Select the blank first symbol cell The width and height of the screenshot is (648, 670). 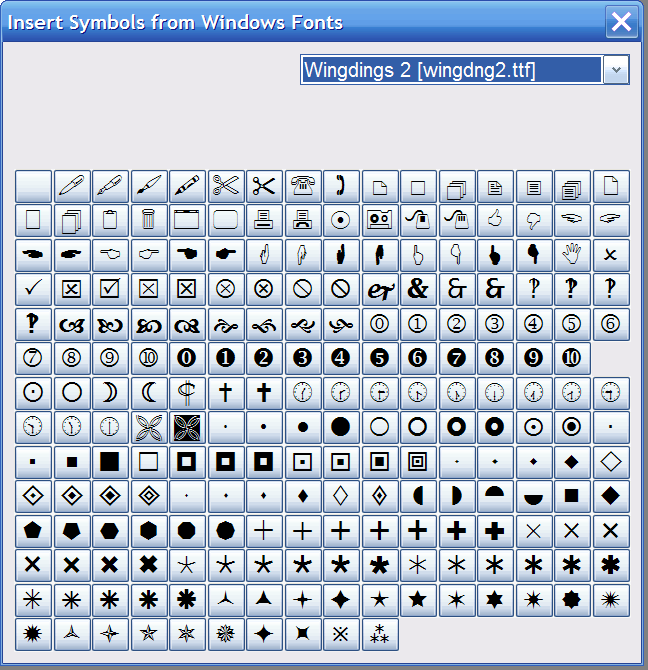33,186
